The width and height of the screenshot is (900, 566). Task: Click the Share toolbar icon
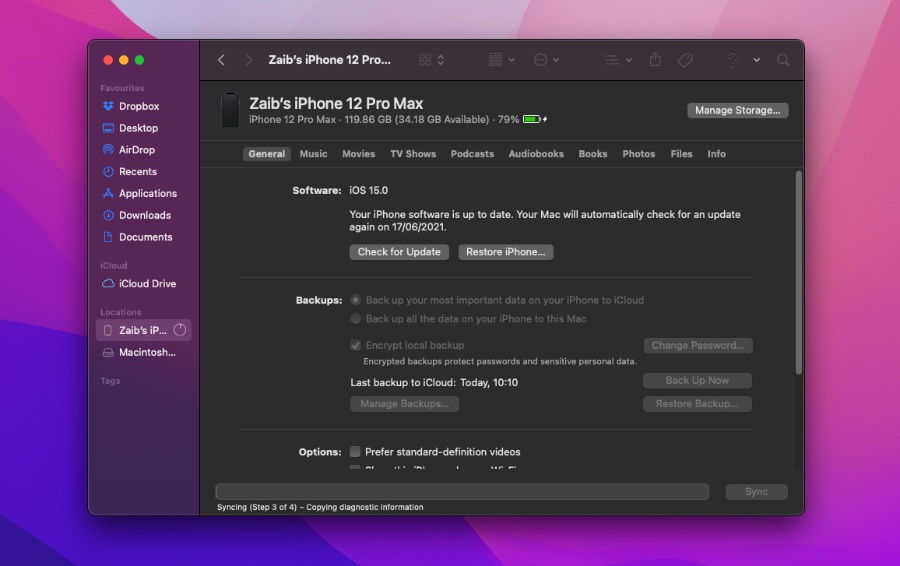coord(655,60)
